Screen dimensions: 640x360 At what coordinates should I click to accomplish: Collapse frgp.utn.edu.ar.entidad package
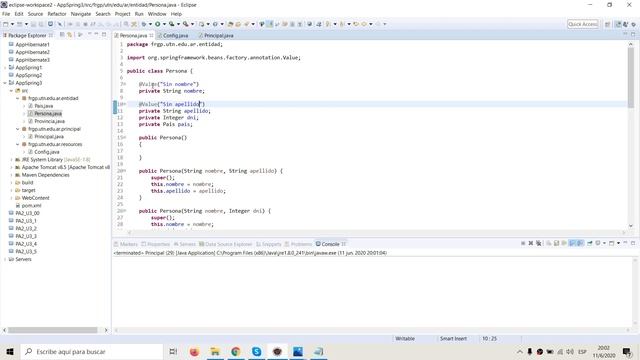[18, 98]
